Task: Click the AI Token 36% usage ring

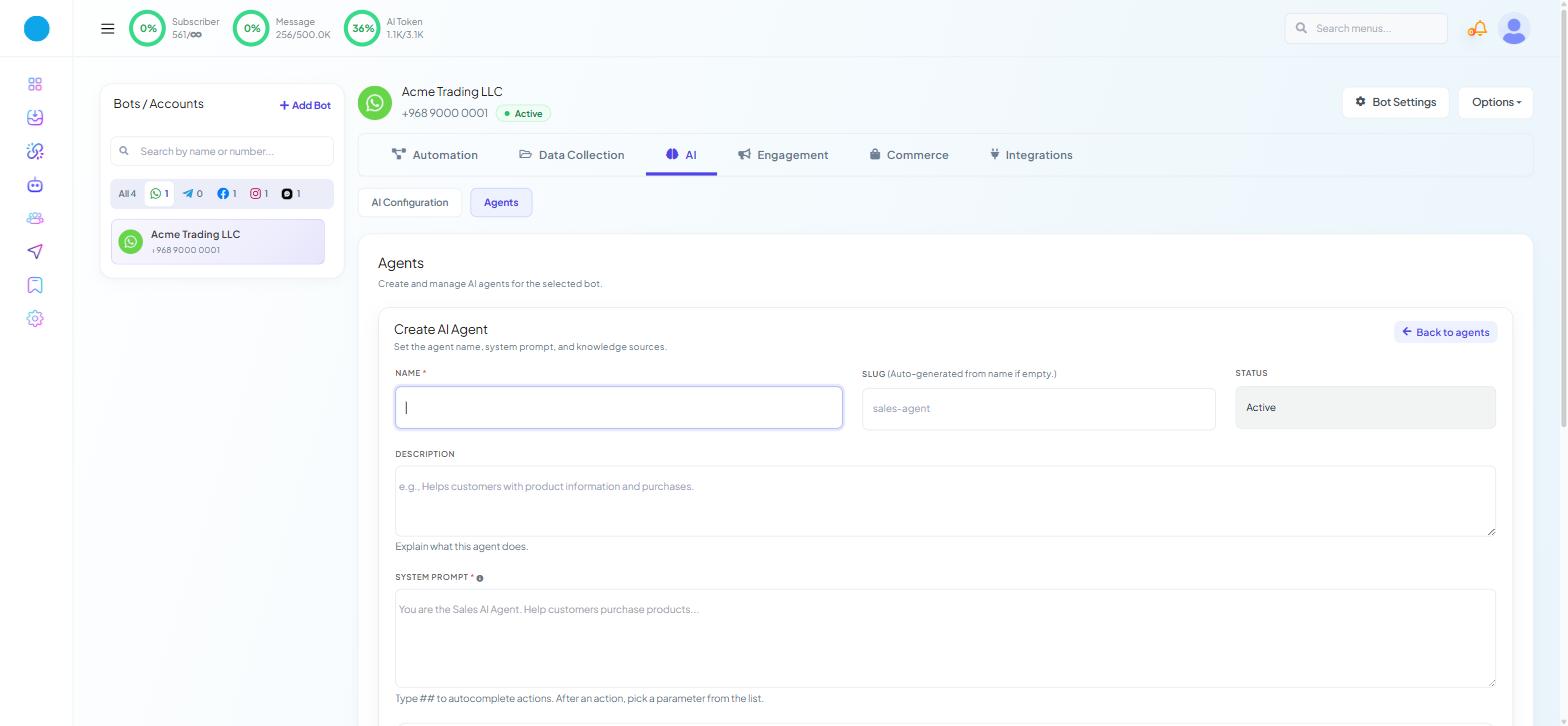Action: point(363,28)
